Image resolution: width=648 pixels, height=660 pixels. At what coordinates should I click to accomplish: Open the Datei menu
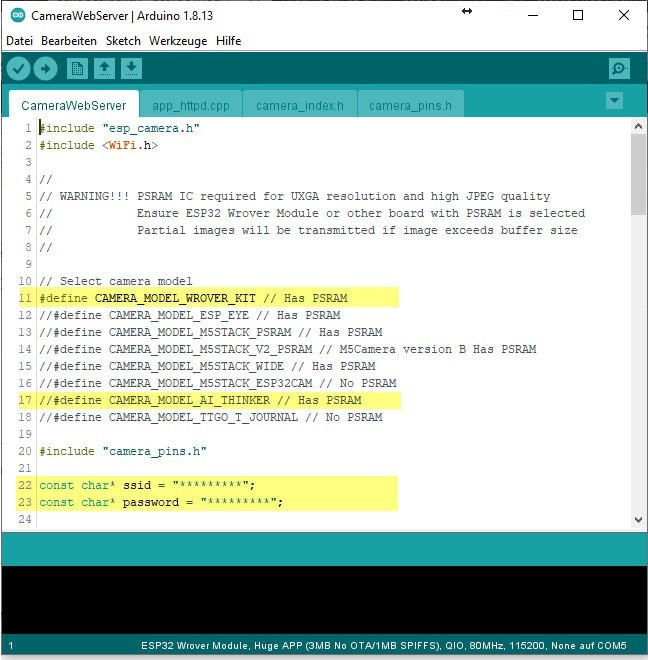click(20, 41)
